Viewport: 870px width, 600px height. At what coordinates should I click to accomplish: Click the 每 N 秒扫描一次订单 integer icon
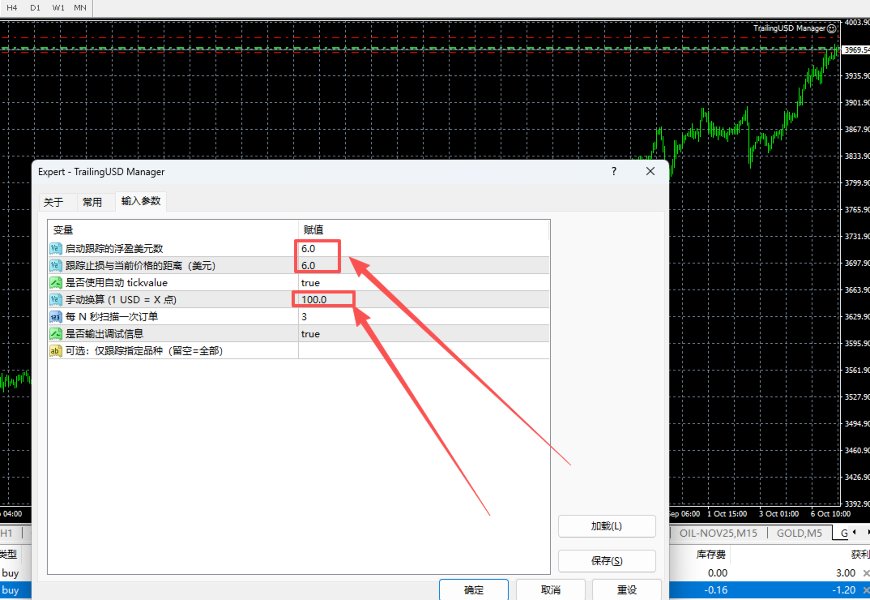coord(55,316)
